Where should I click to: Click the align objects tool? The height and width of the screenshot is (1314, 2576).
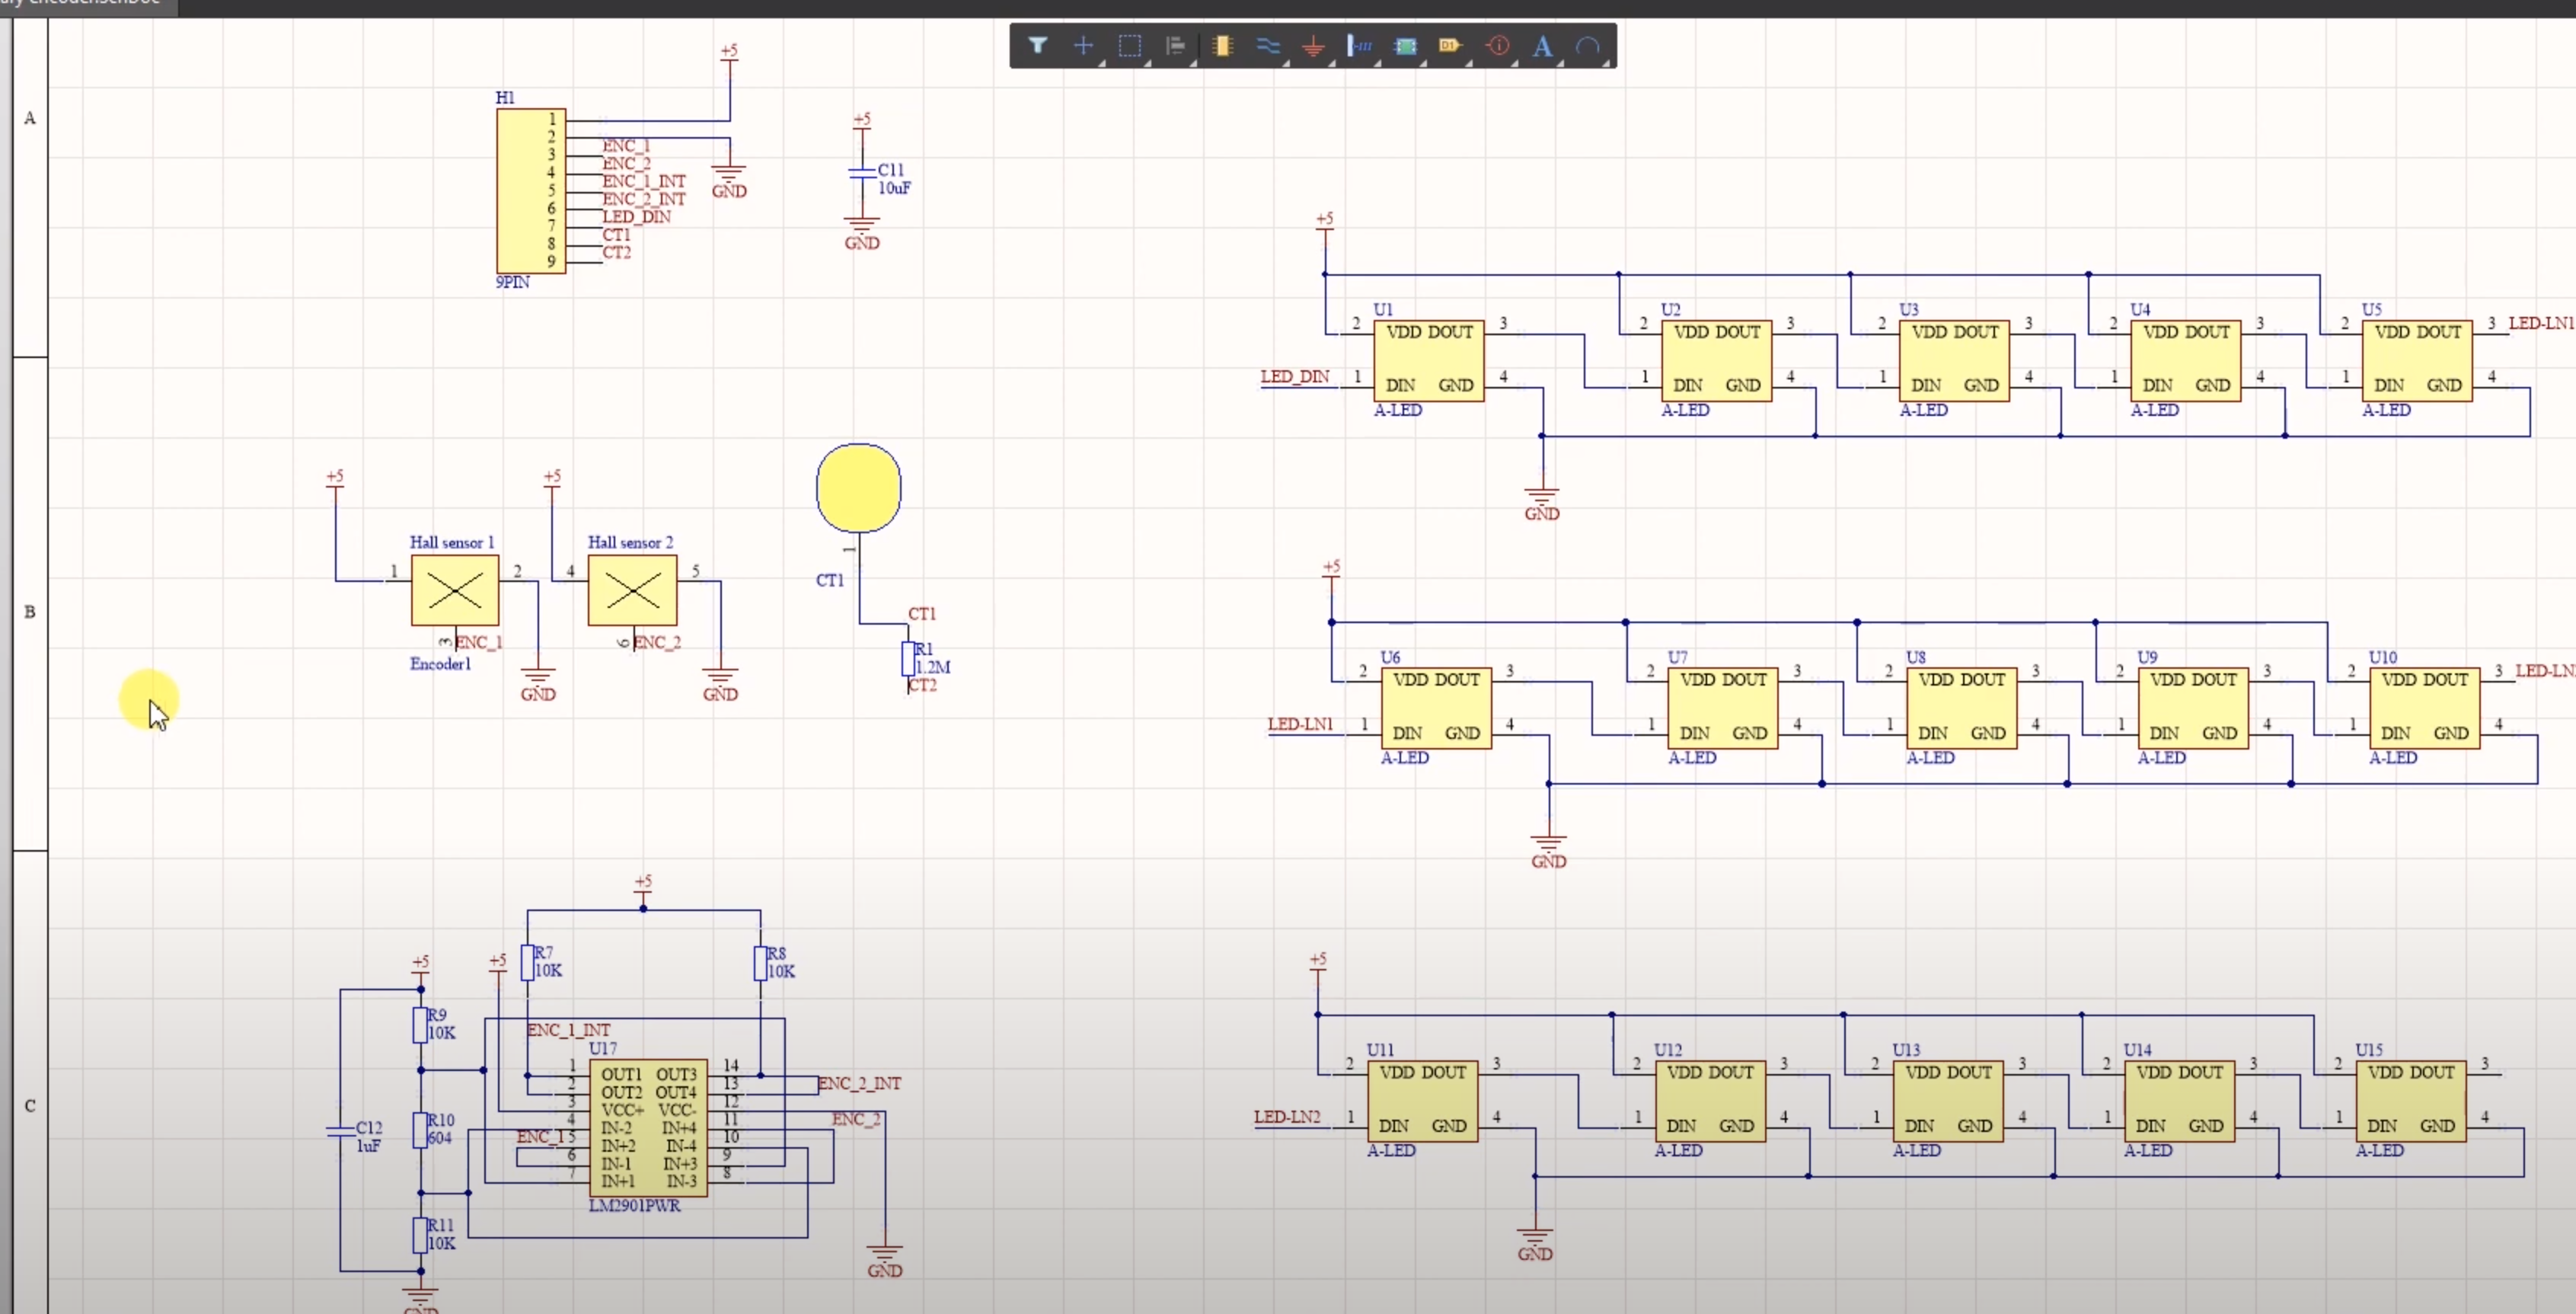tap(1176, 46)
